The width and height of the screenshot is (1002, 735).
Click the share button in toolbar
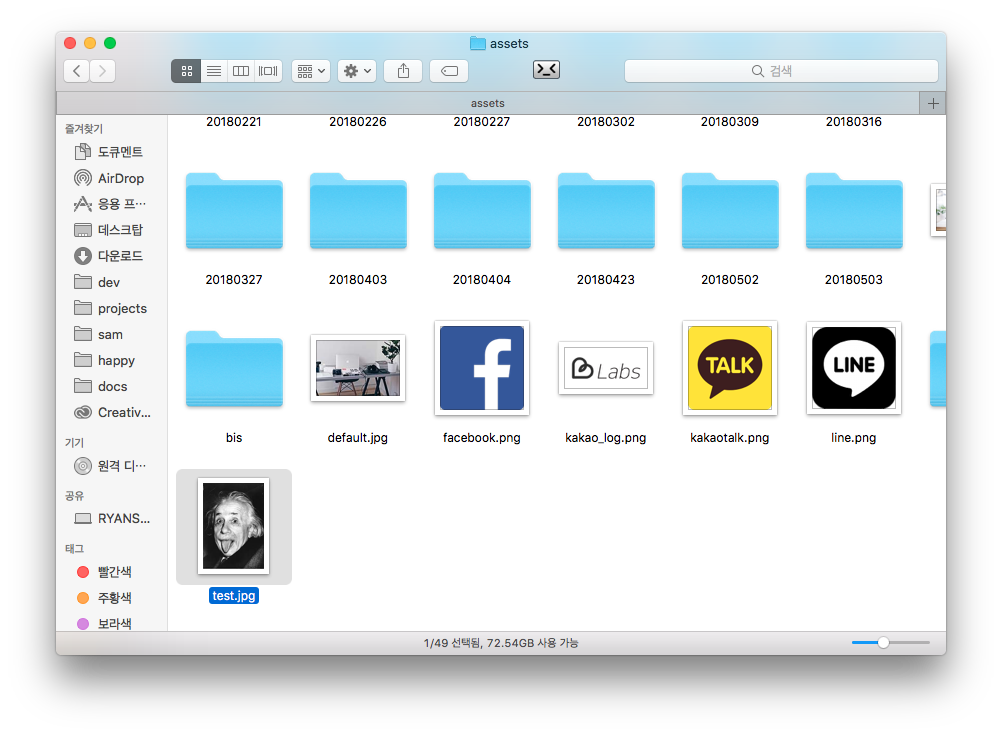point(403,71)
